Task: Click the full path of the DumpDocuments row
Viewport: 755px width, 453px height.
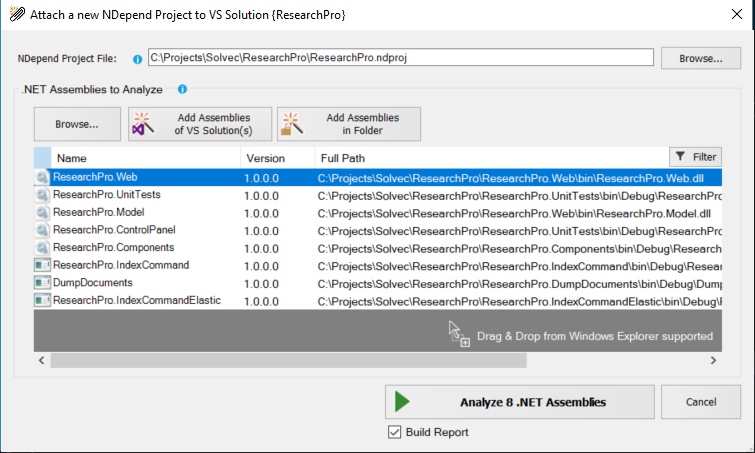Action: (520, 284)
